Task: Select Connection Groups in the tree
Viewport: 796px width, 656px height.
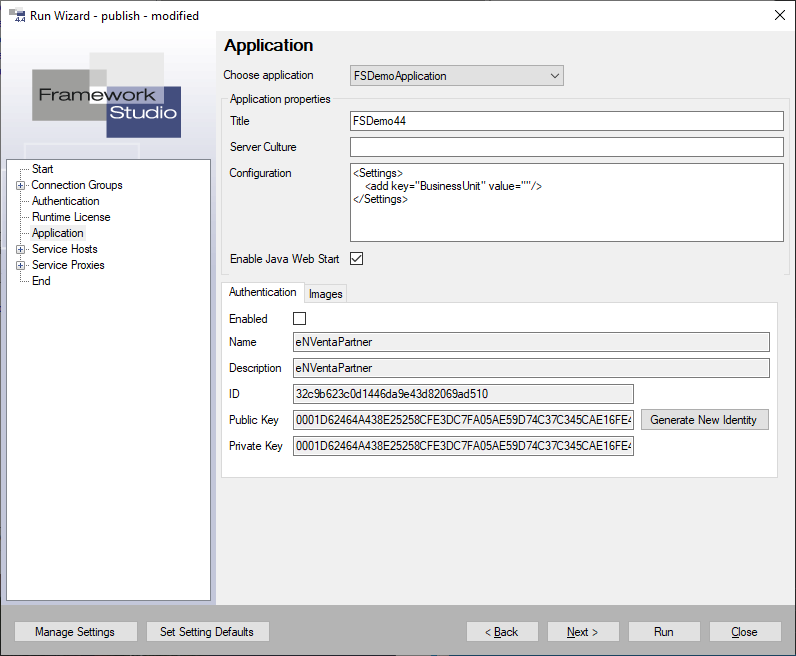Action: tap(77, 185)
